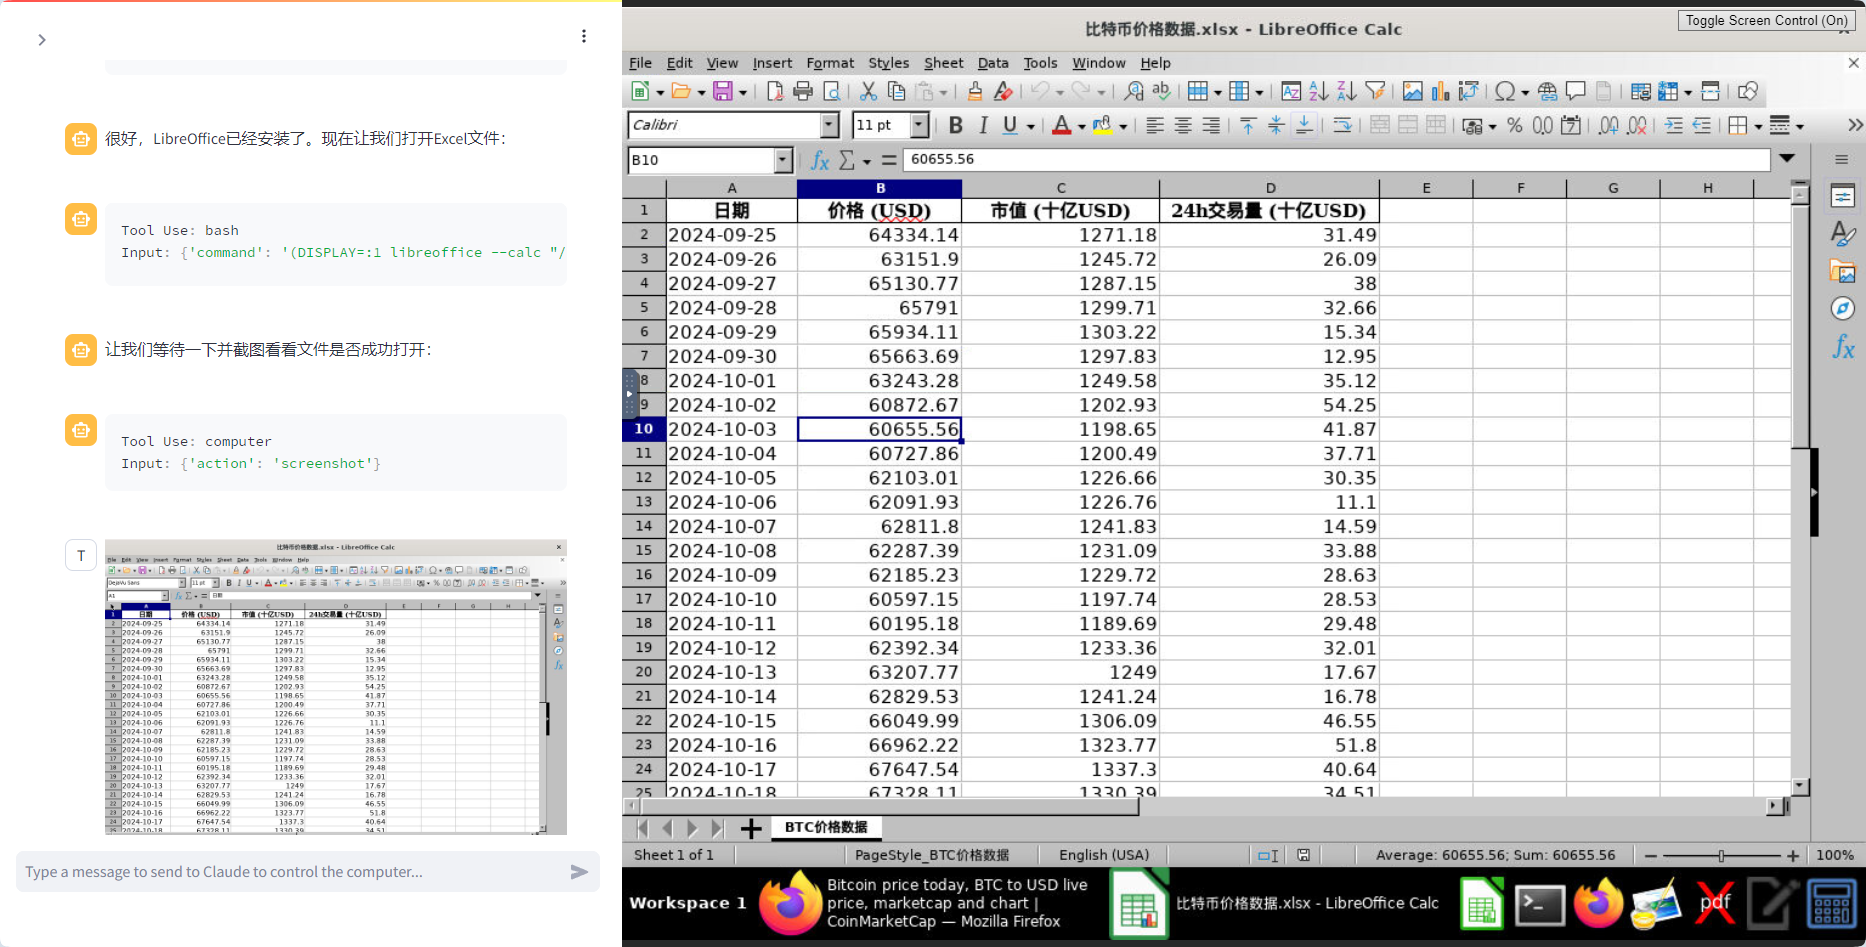Screen dimensions: 1866x947
Task: Open the File menu
Action: click(640, 63)
